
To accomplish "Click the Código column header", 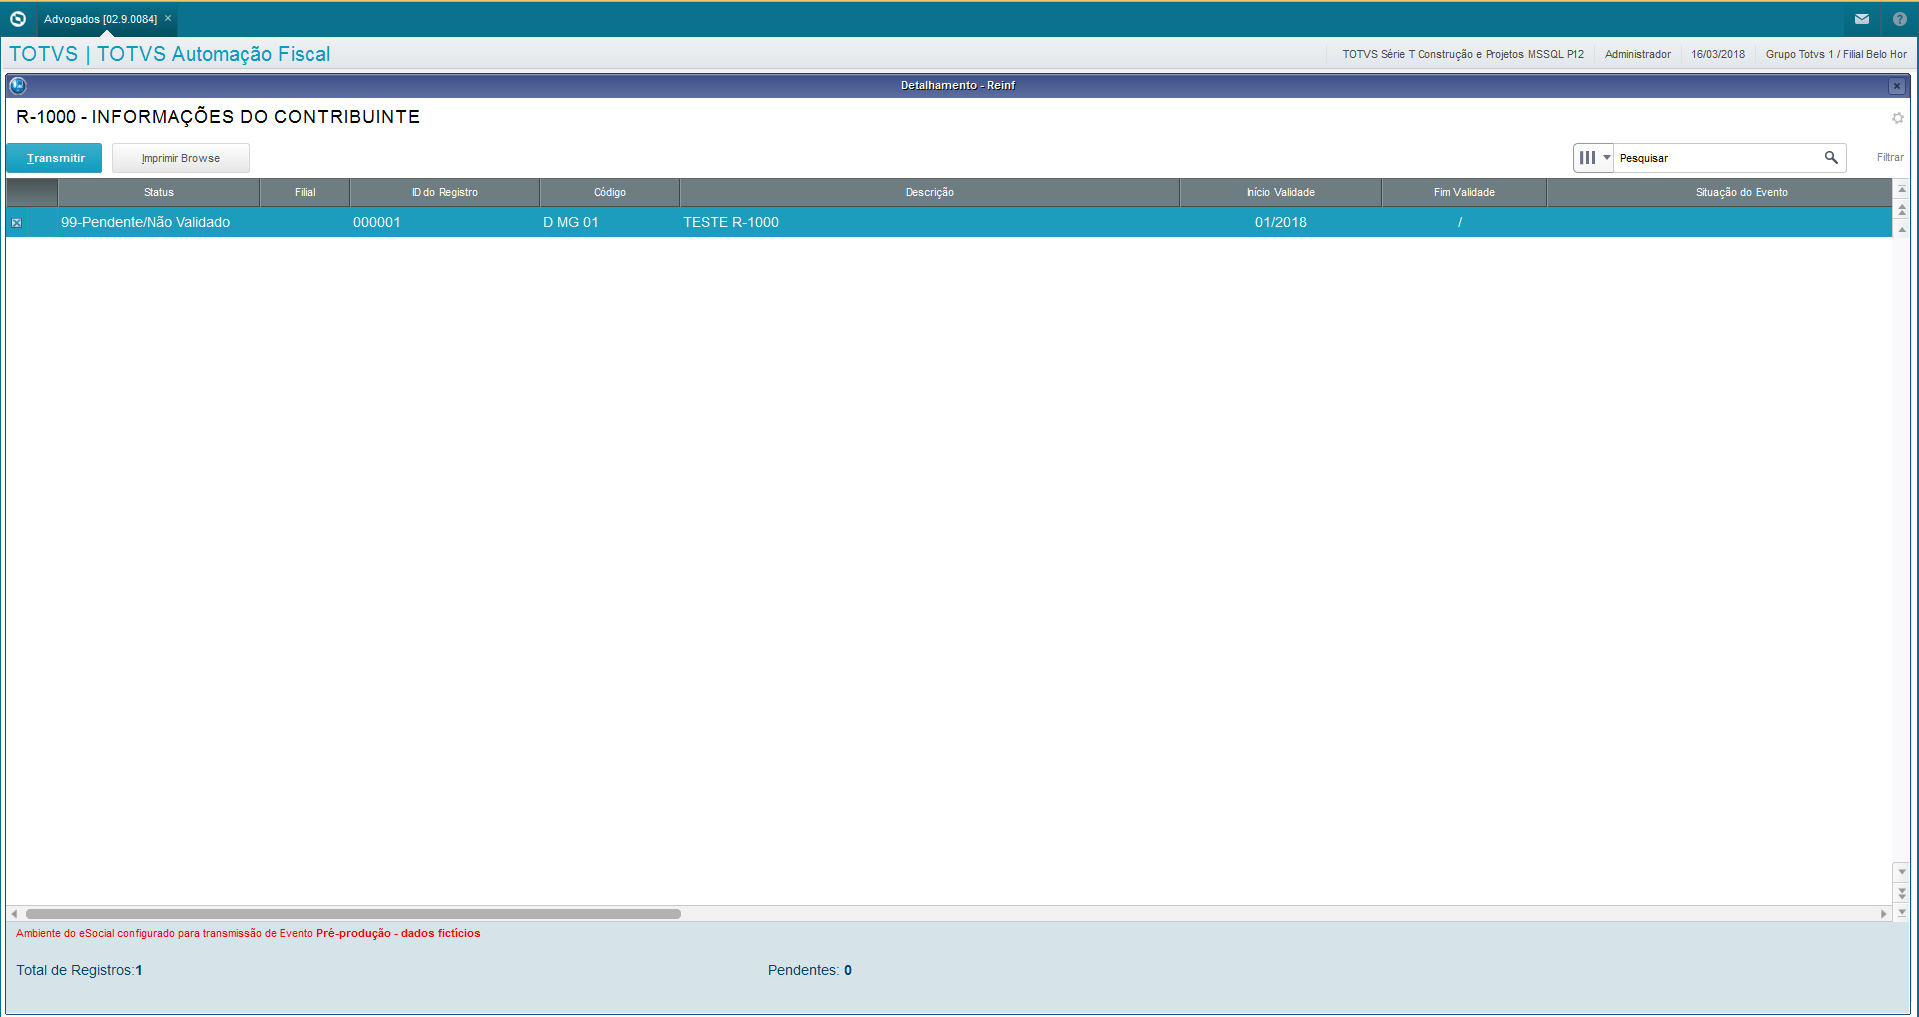I will point(610,192).
